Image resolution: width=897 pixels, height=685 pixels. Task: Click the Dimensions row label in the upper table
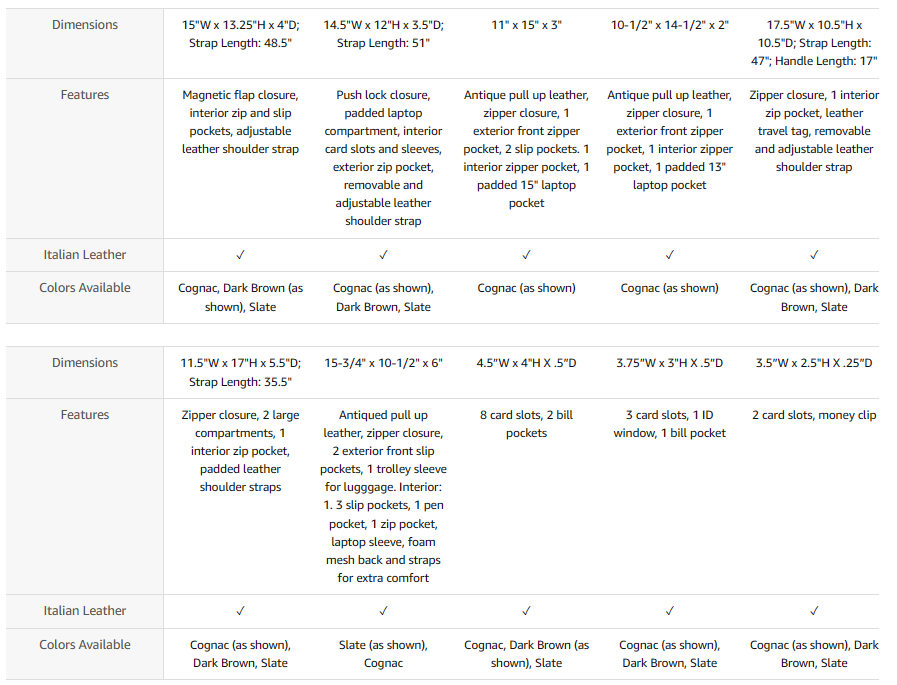point(85,24)
